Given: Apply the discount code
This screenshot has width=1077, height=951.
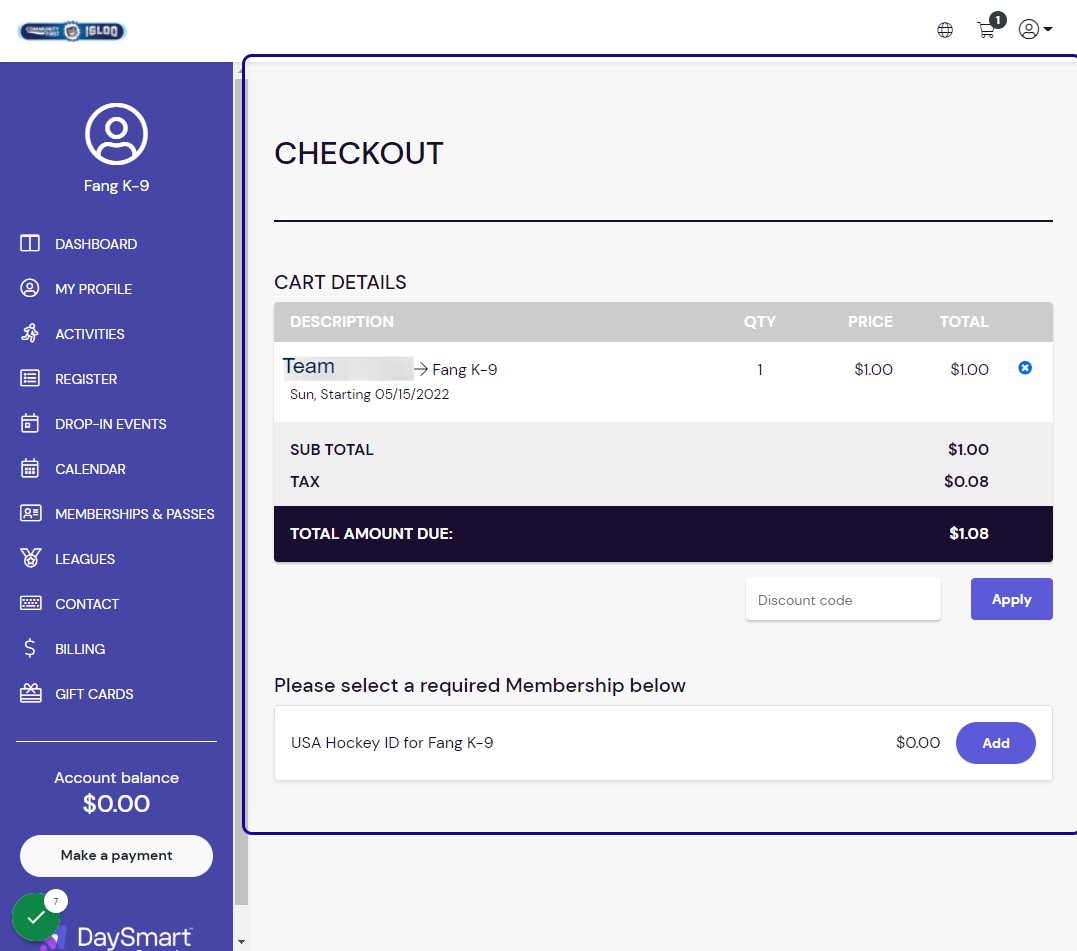Looking at the screenshot, I should click(1011, 599).
